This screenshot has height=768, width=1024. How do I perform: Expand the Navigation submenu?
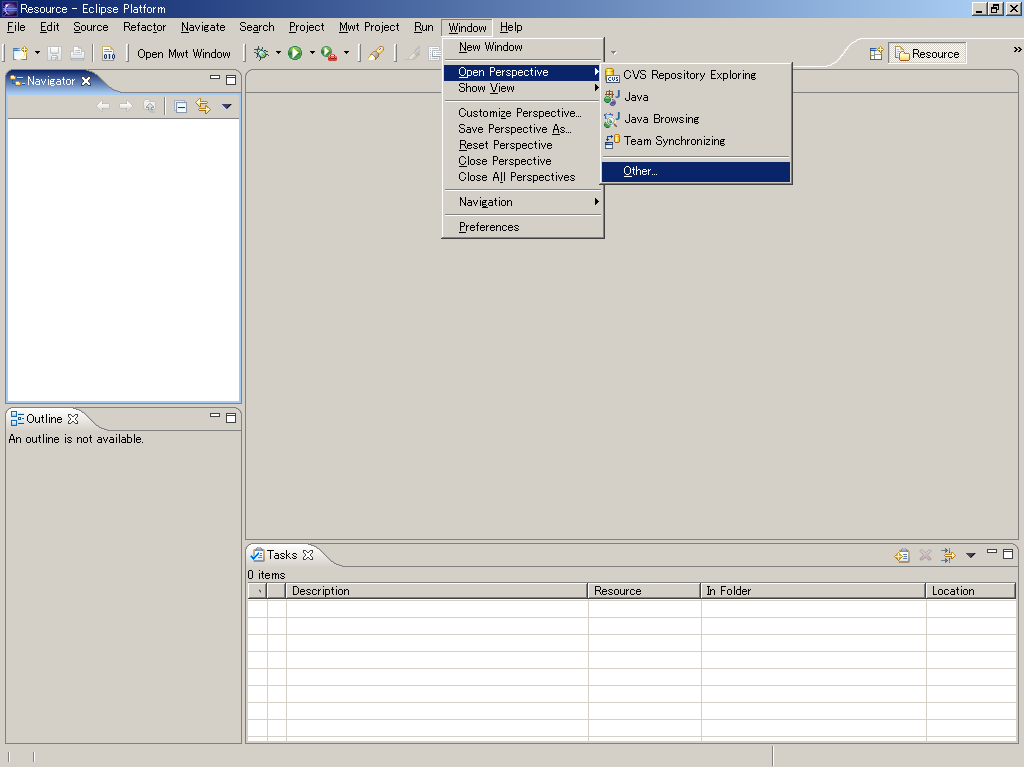click(x=522, y=202)
